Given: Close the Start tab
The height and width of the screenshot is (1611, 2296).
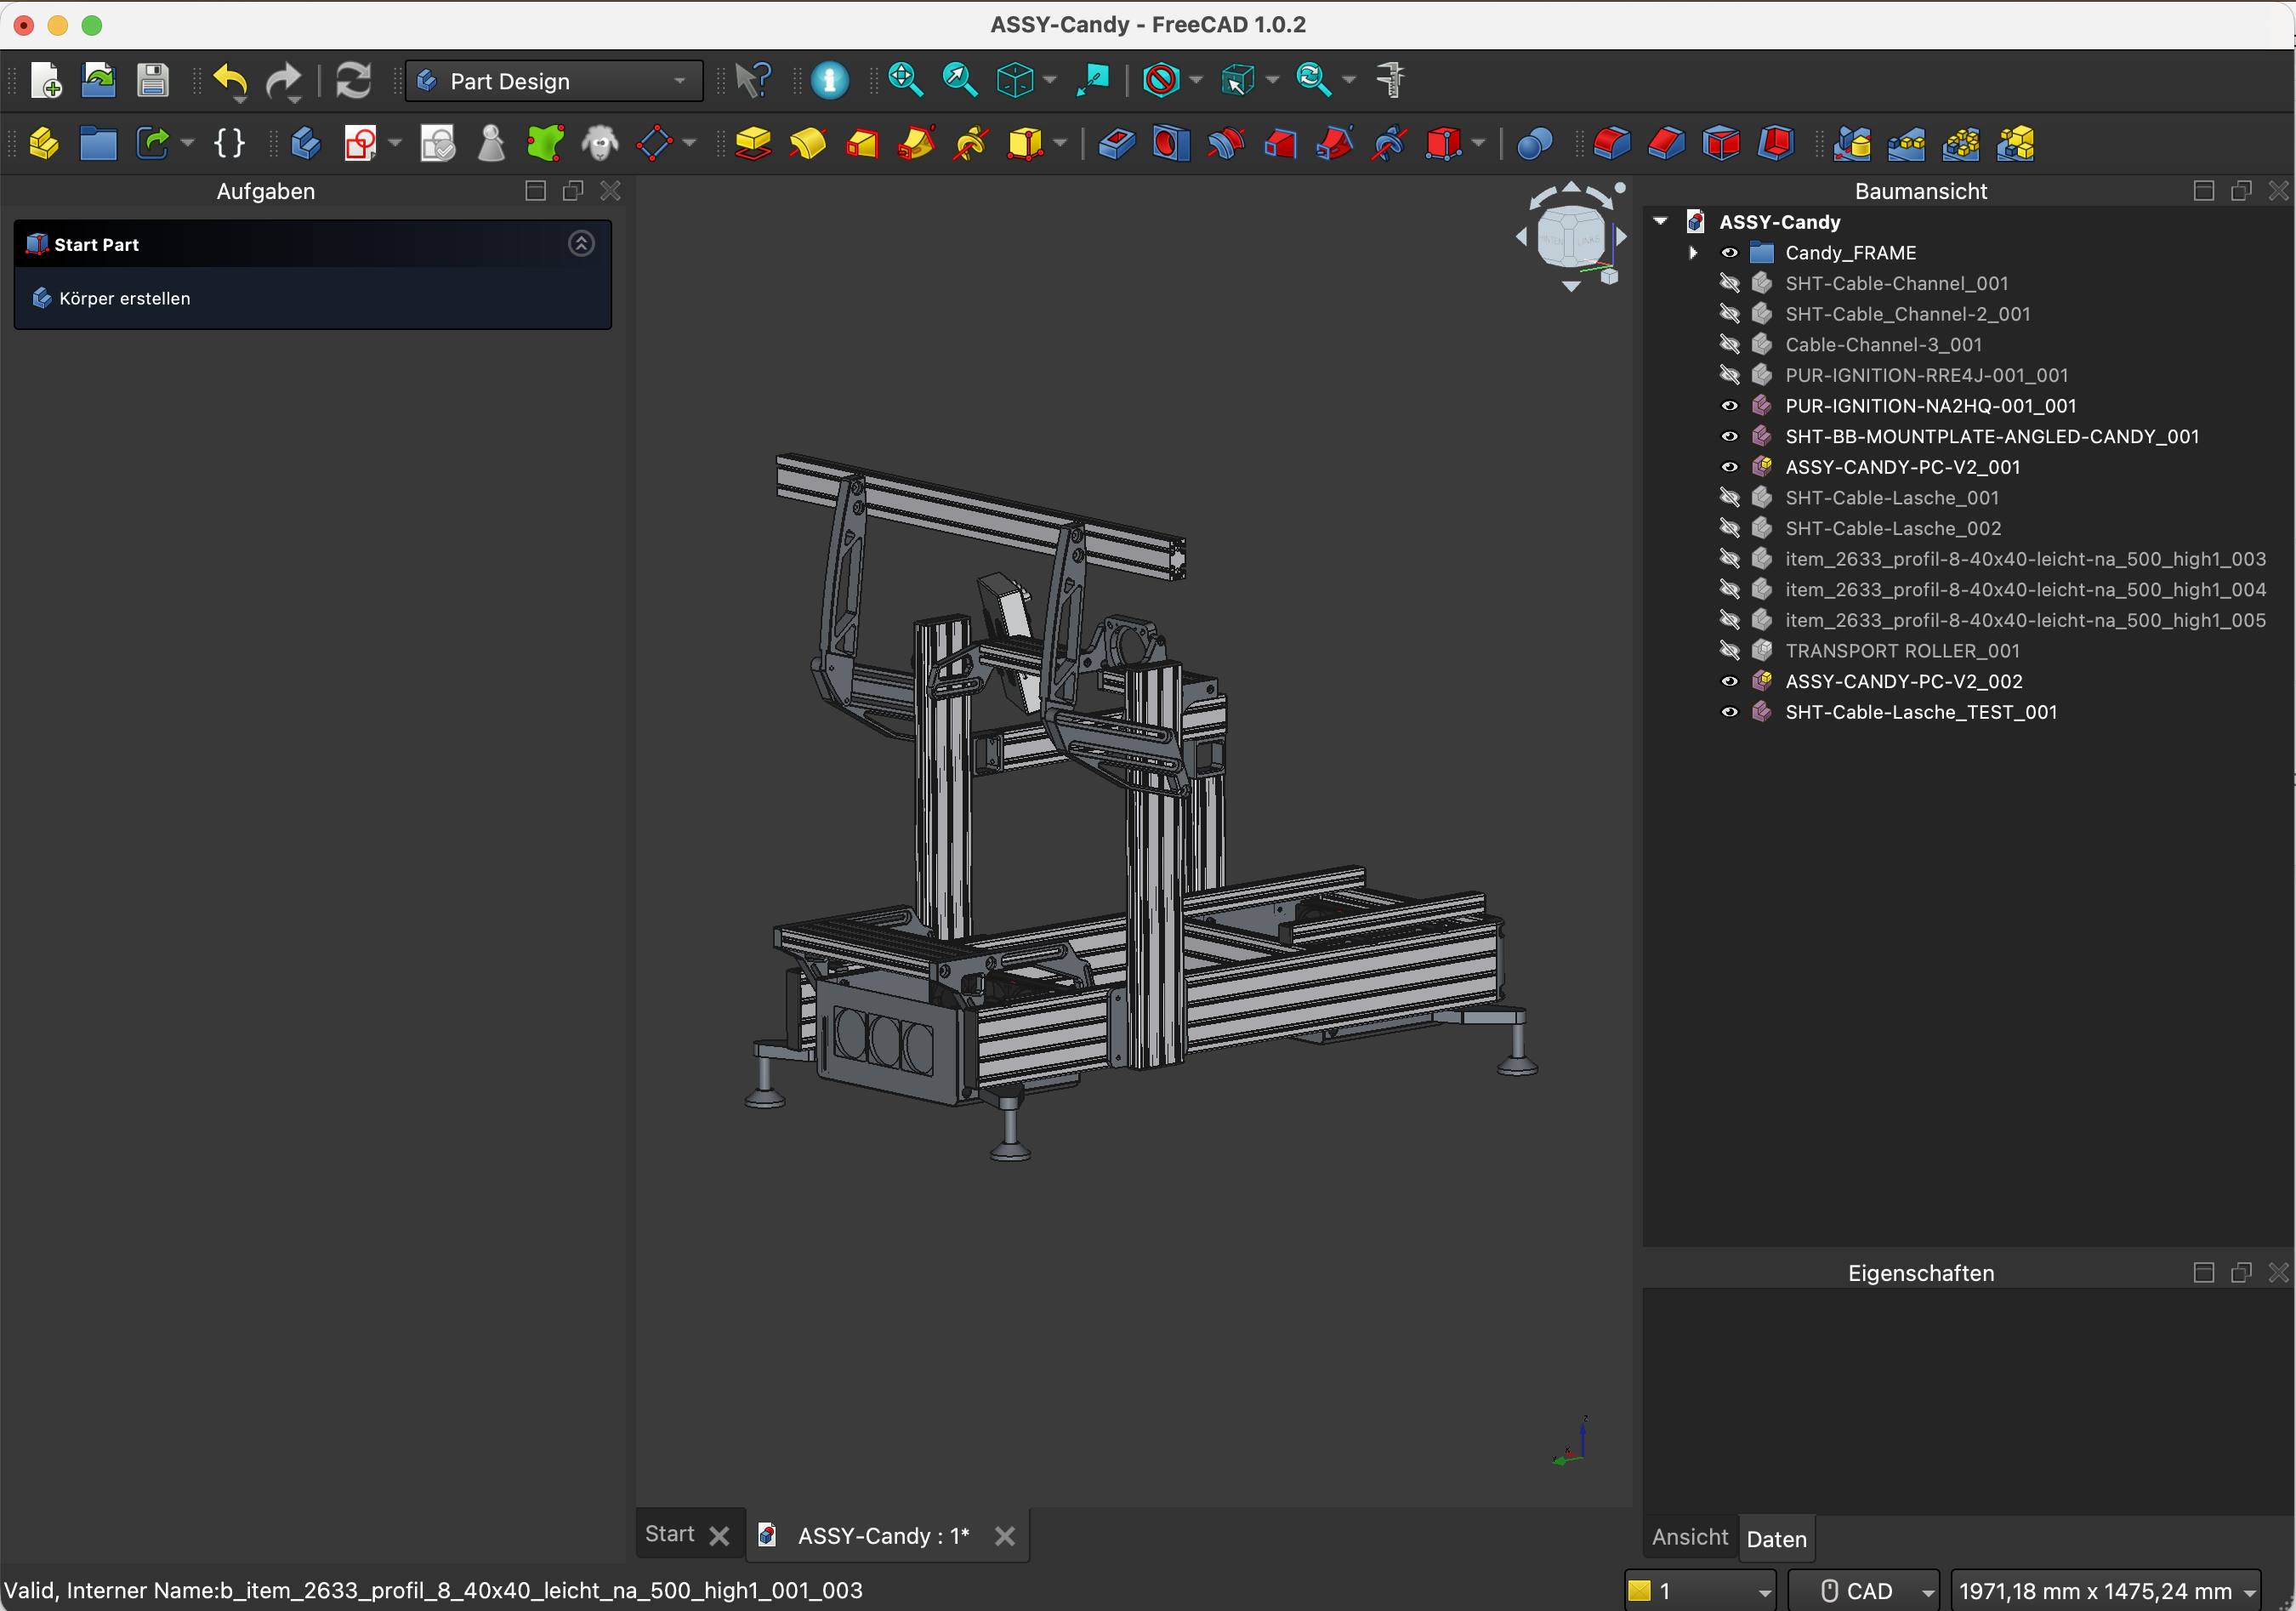Looking at the screenshot, I should [719, 1535].
